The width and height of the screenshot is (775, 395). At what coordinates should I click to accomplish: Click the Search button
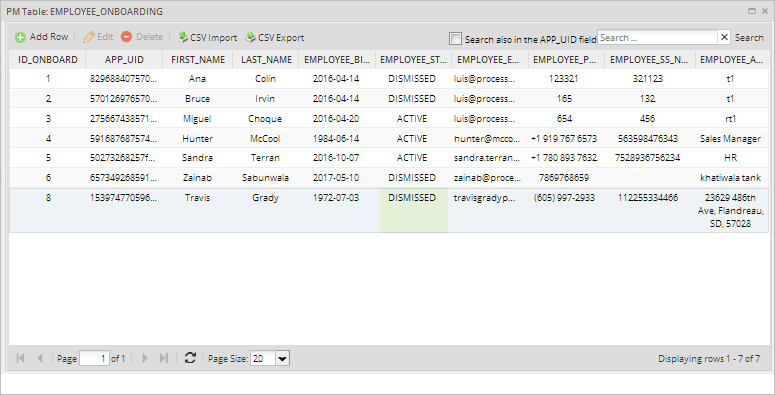click(749, 38)
